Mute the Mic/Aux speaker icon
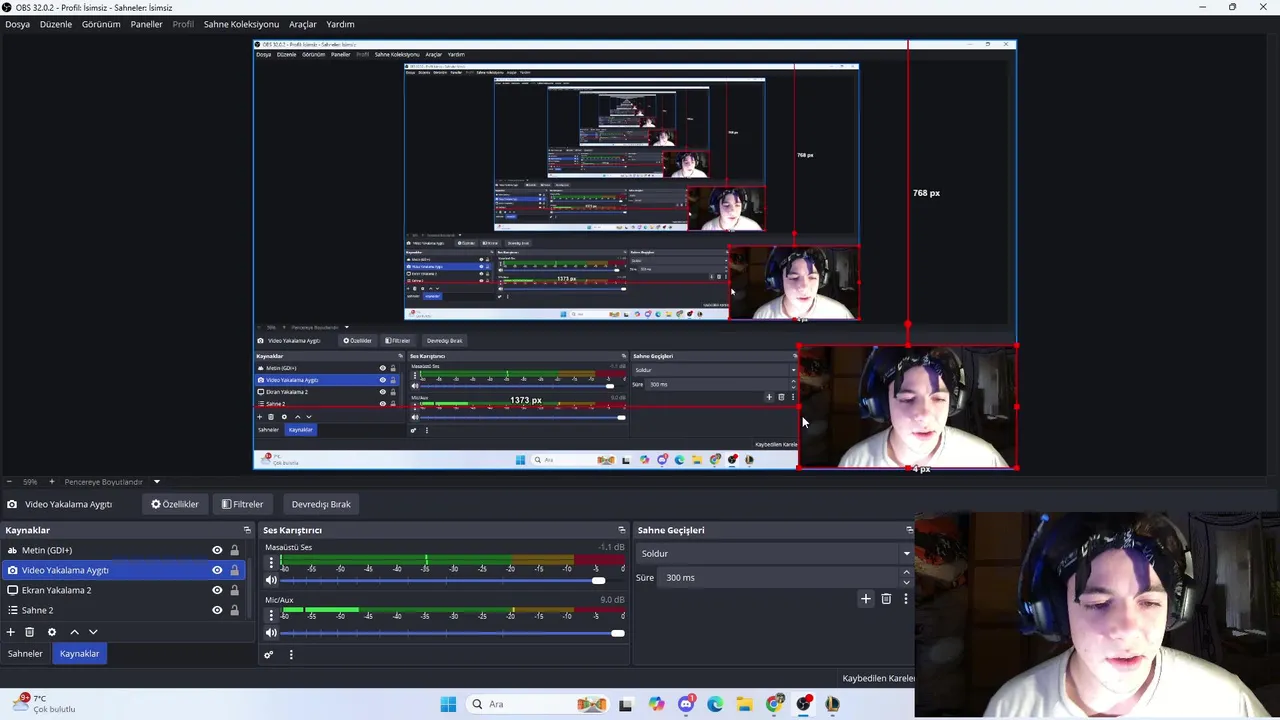The image size is (1280, 720). pos(271,632)
